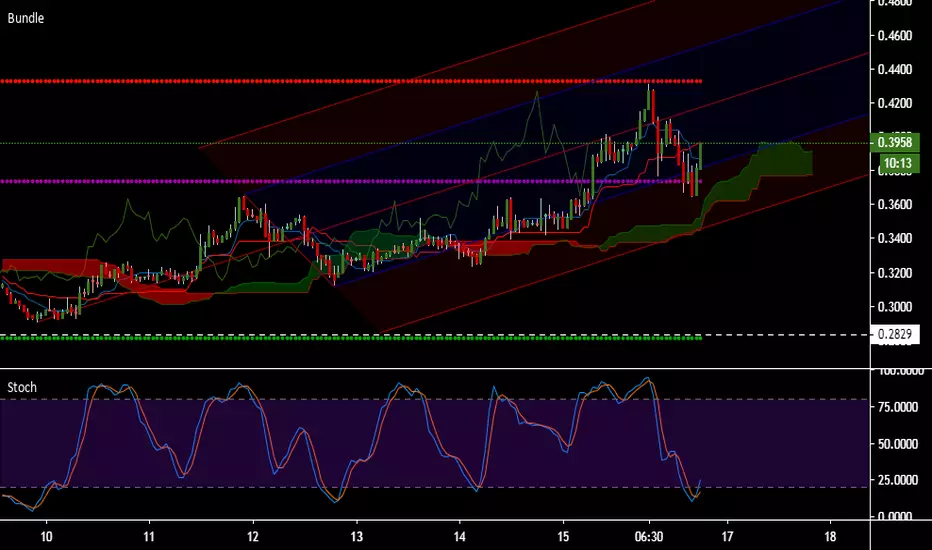932x550 pixels.
Task: Click the 25.0000 Stoch axis label
Action: (898, 480)
